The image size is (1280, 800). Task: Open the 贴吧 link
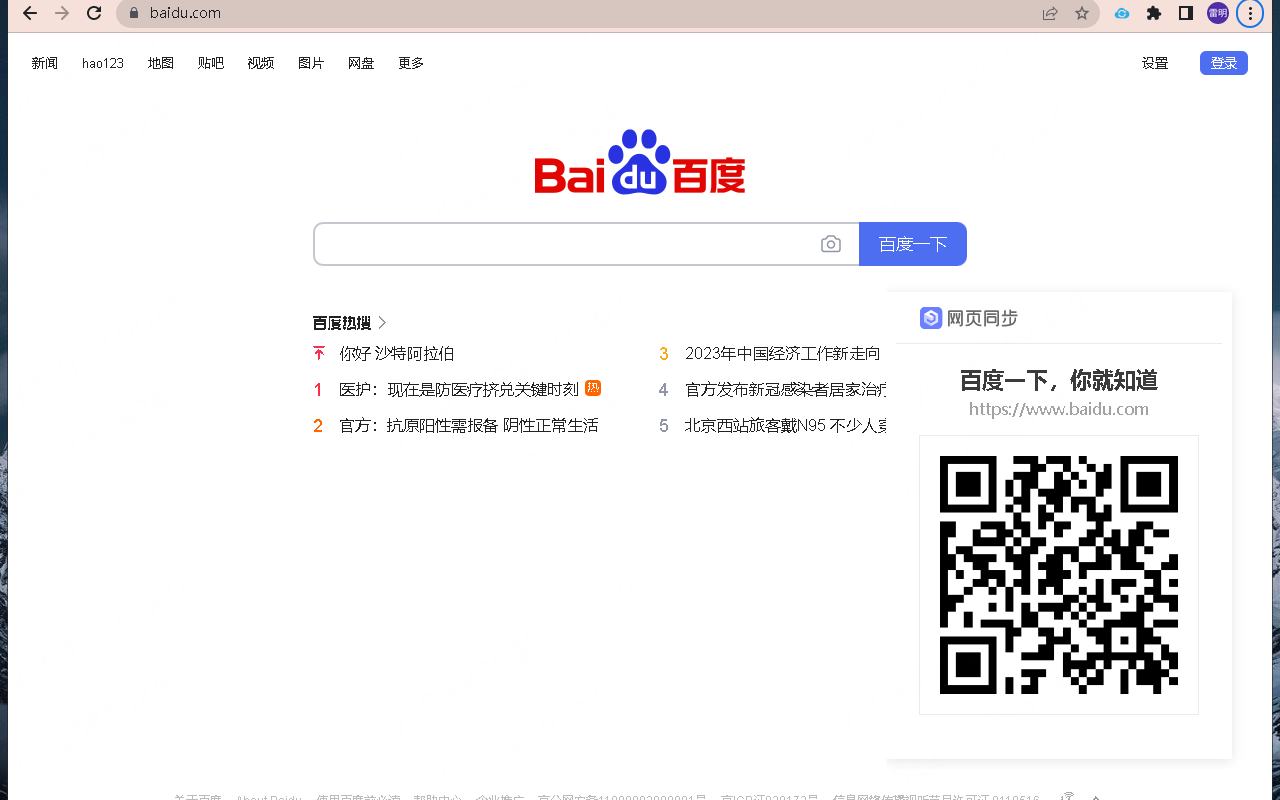click(x=211, y=63)
